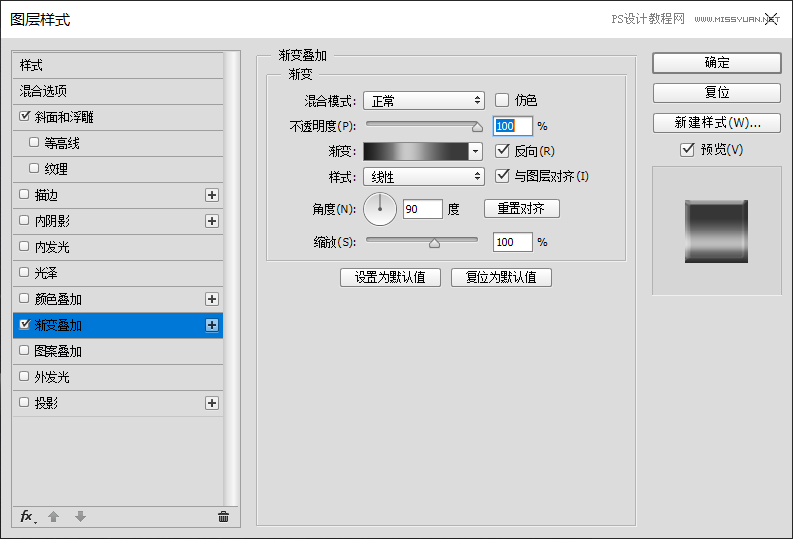Click the 复位为默认值 button

(x=501, y=277)
